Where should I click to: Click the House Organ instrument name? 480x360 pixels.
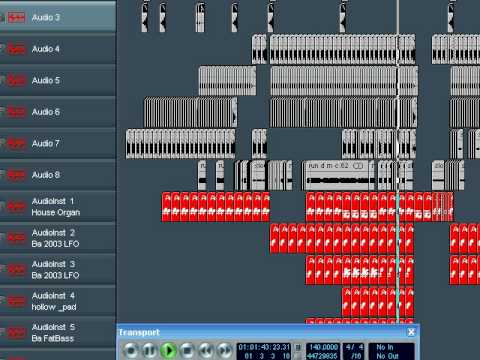[x=56, y=212]
